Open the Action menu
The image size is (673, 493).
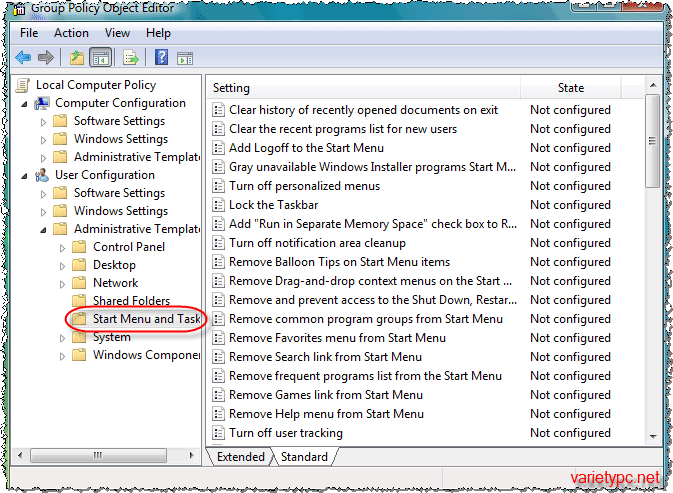[x=71, y=33]
